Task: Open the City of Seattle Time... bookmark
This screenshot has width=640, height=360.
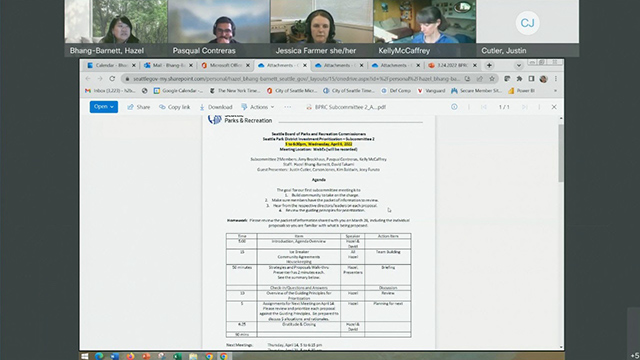Action: tap(349, 91)
